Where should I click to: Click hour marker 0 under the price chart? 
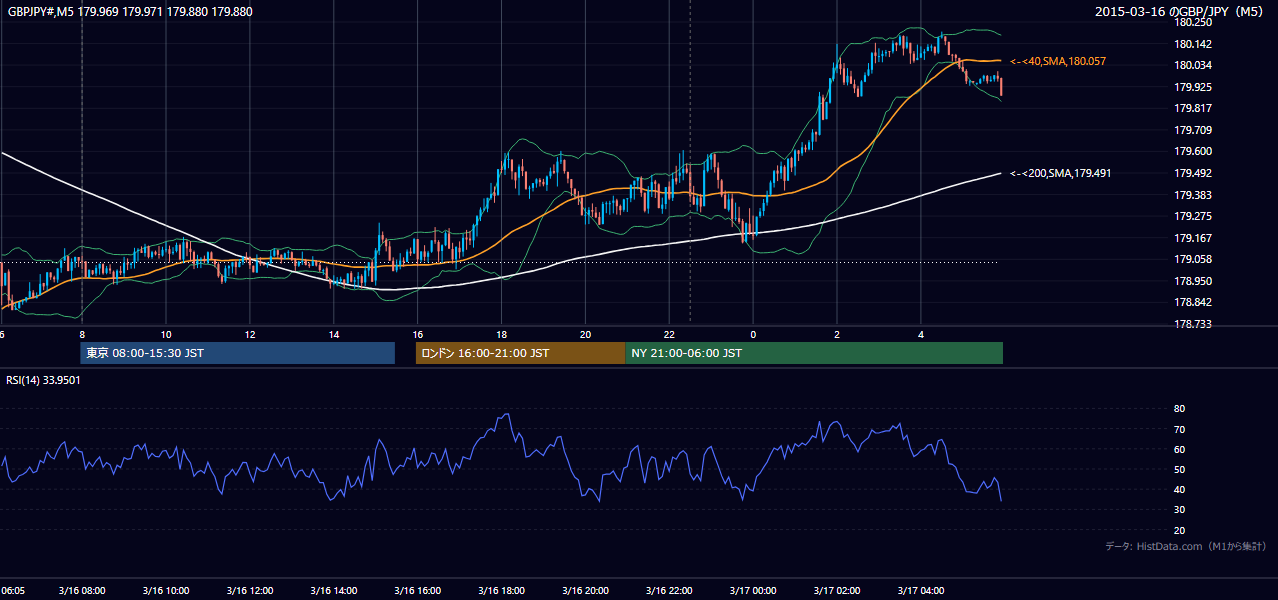click(753, 335)
